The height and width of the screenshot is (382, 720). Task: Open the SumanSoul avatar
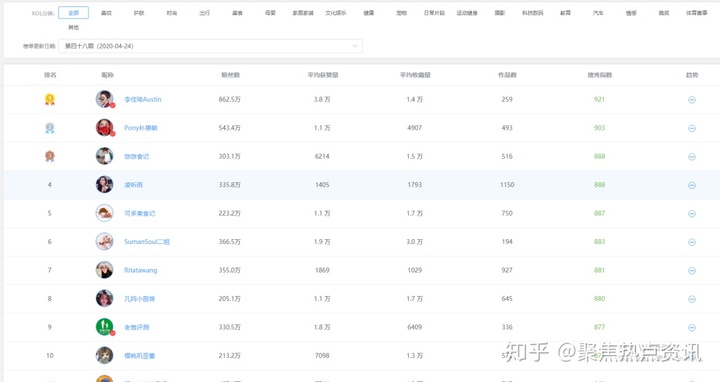click(105, 242)
